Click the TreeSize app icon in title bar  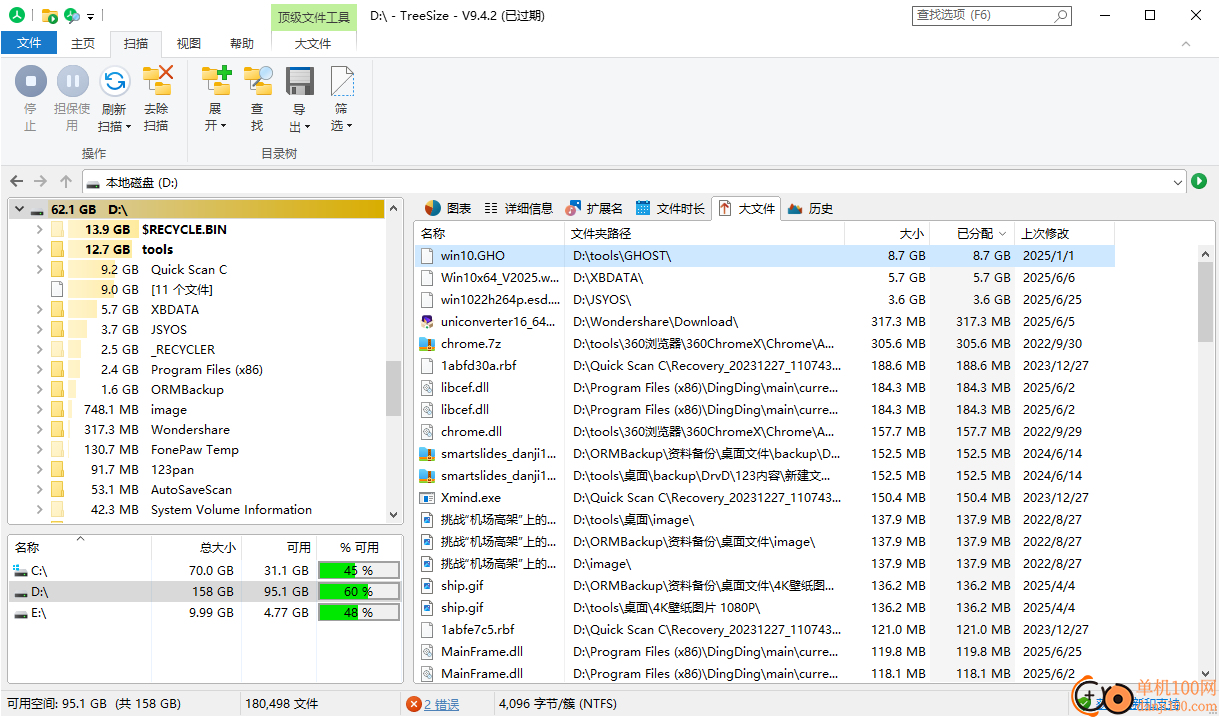point(17,16)
